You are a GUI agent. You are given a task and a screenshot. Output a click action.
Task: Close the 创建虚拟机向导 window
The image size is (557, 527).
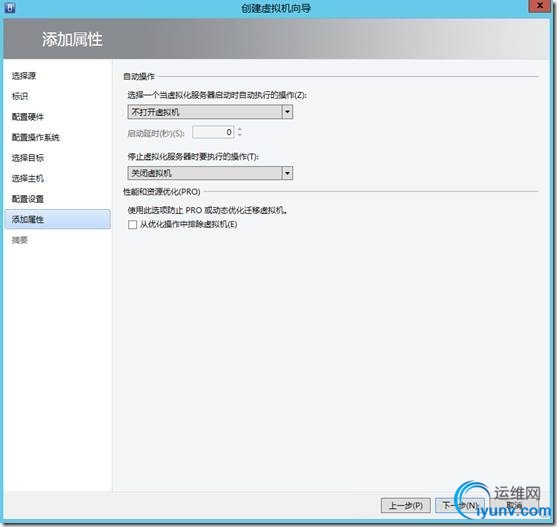[x=539, y=6]
